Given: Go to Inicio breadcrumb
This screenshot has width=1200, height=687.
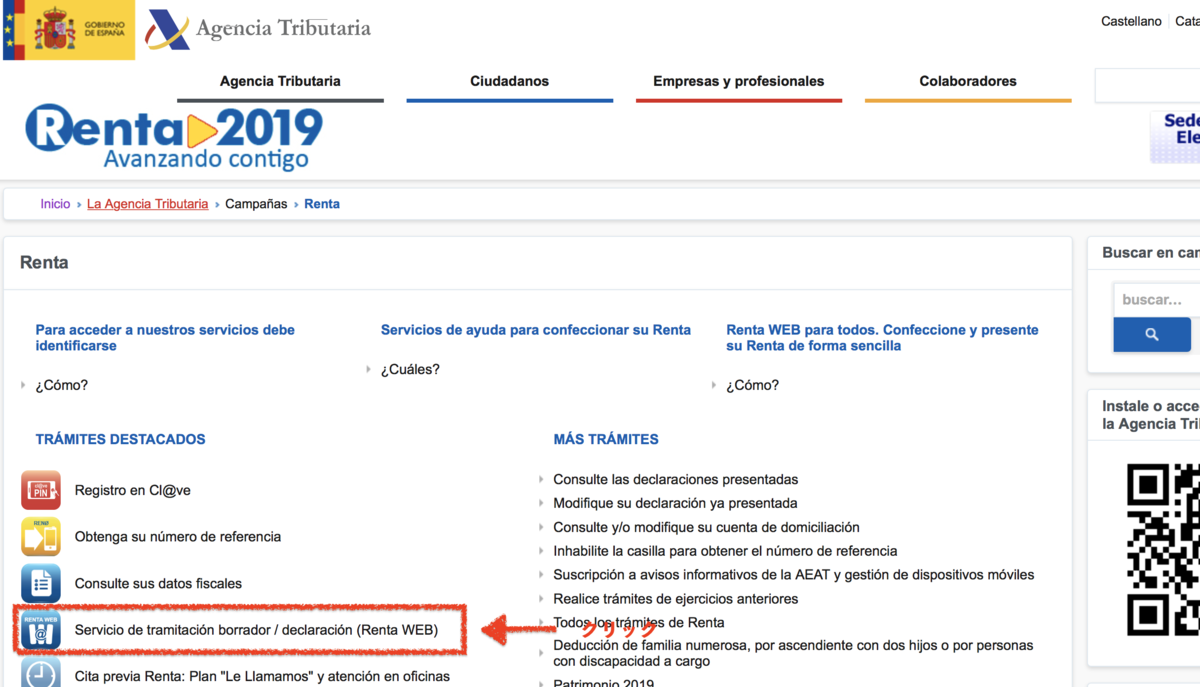Looking at the screenshot, I should [55, 204].
